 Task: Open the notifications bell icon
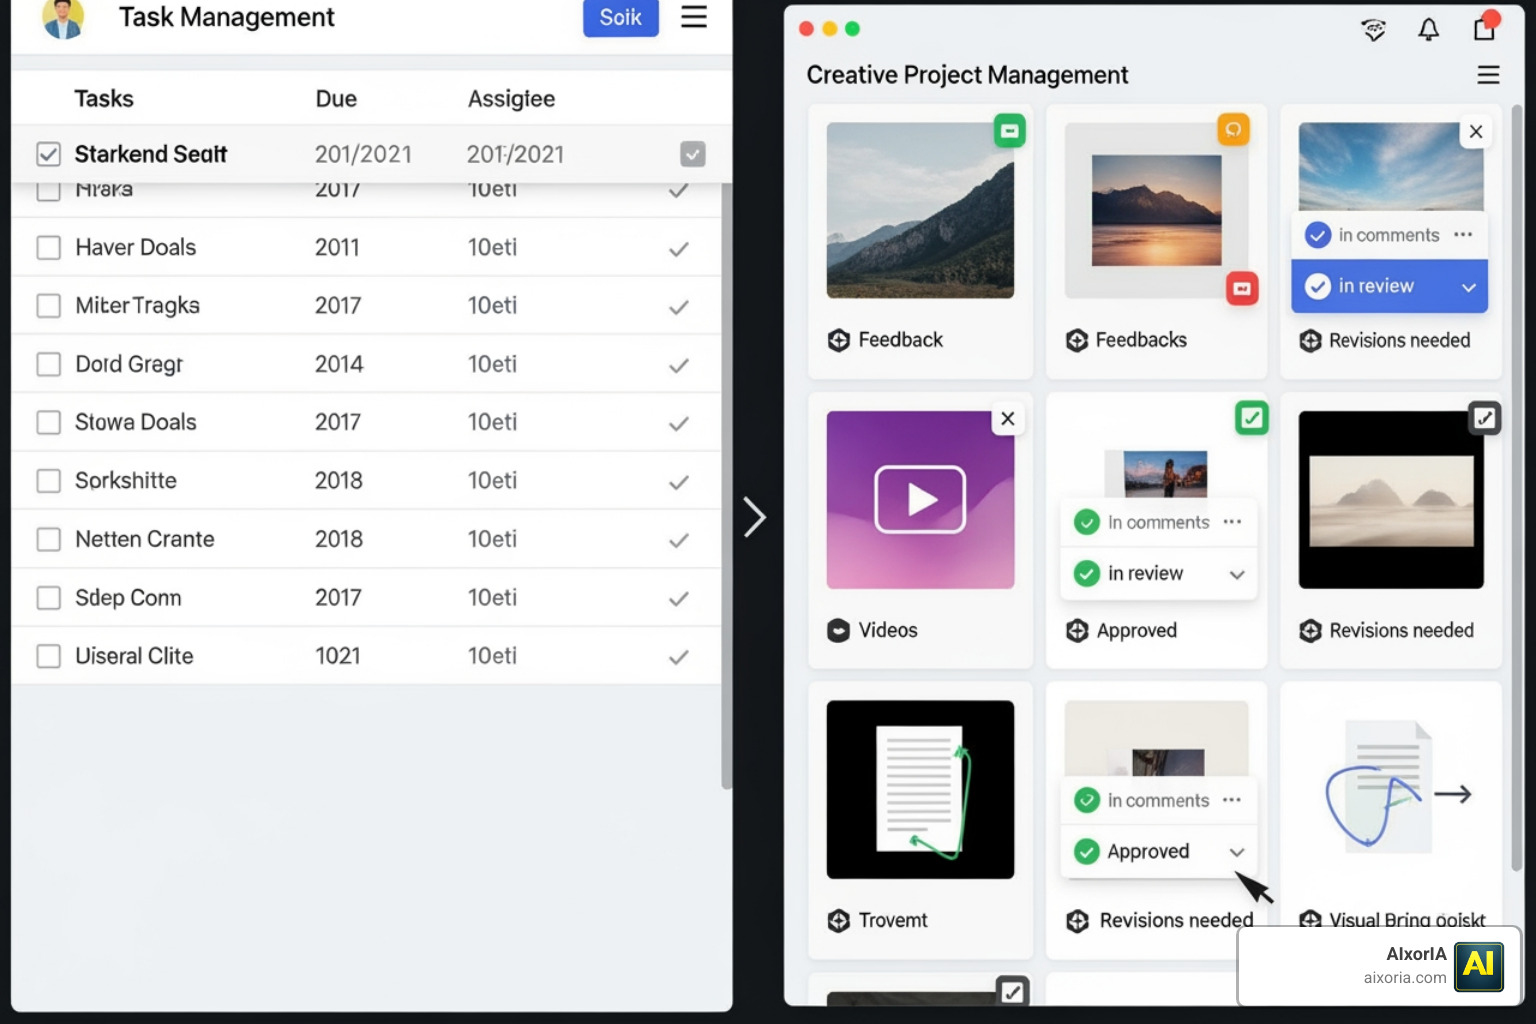pos(1429,30)
